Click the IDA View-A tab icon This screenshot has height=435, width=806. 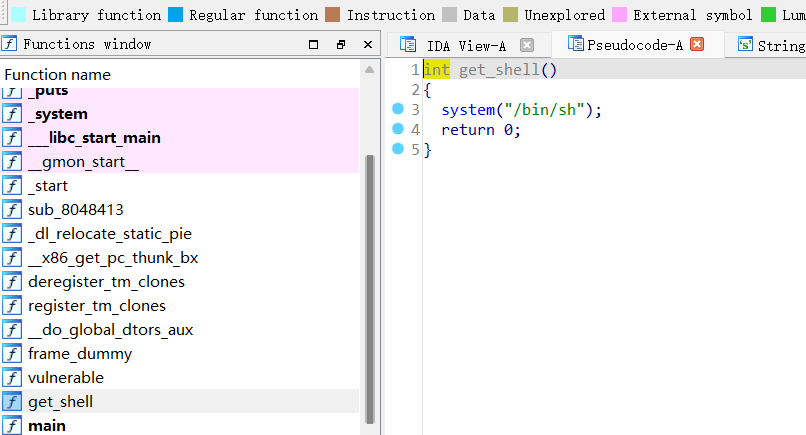click(x=408, y=45)
